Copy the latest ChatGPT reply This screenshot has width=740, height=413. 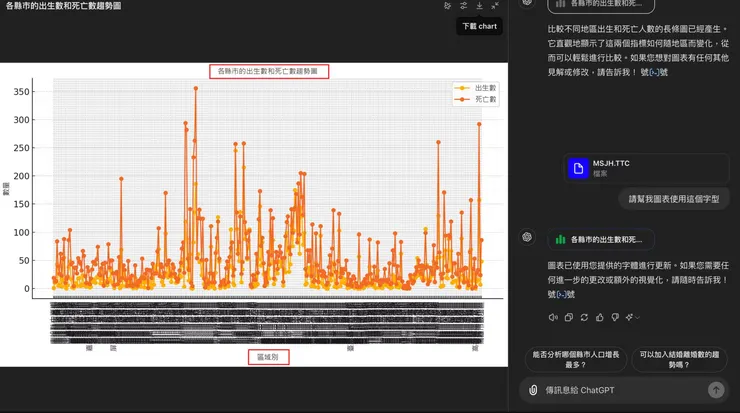pyautogui.click(x=569, y=317)
